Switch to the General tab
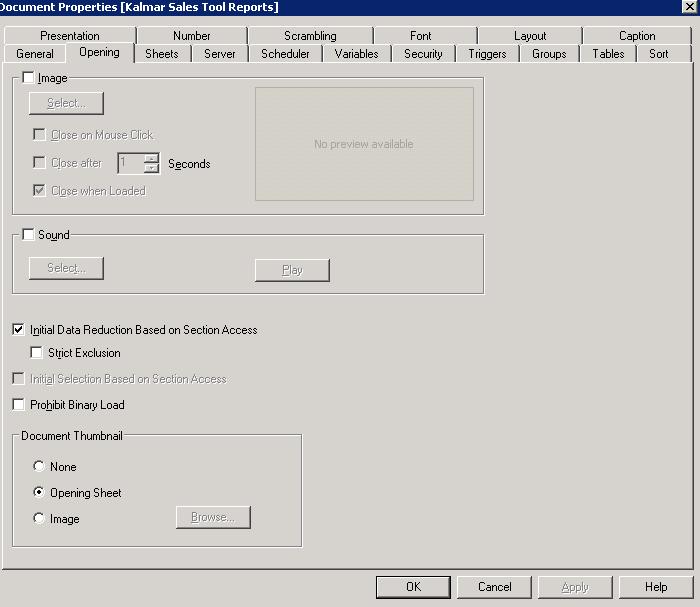This screenshot has height=607, width=700. [x=35, y=54]
